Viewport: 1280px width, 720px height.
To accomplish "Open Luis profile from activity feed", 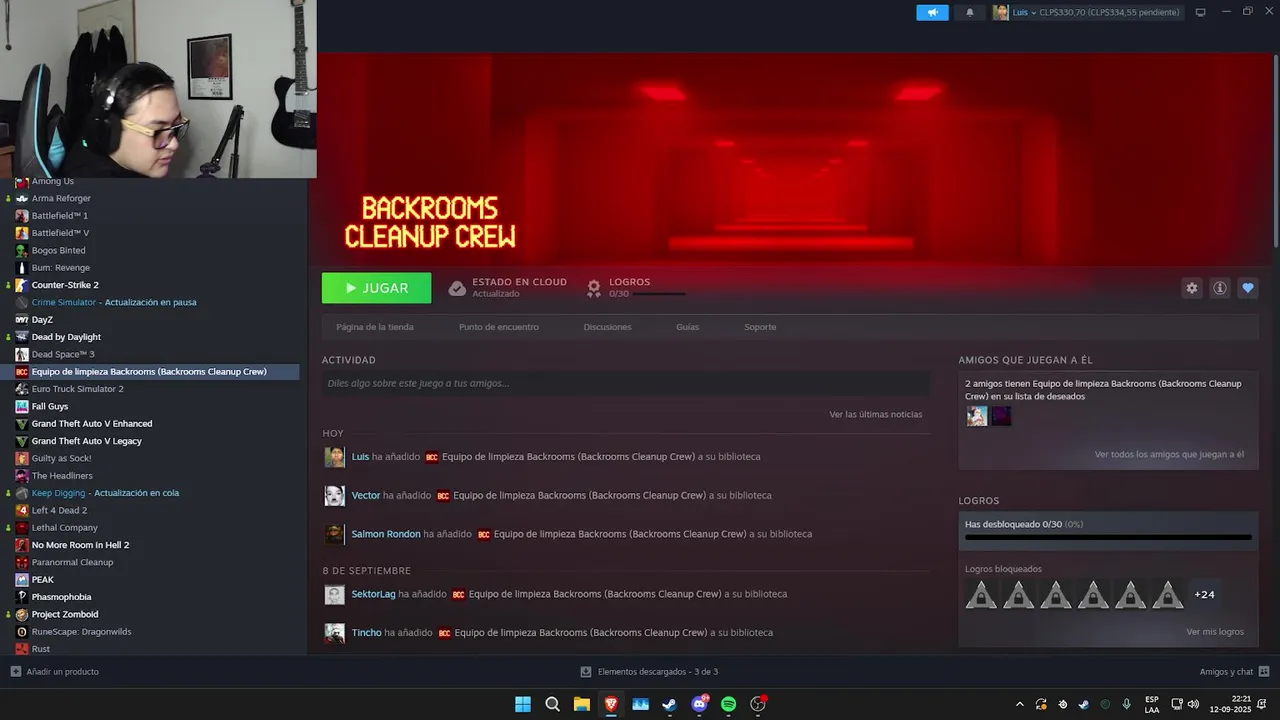I will [x=360, y=457].
